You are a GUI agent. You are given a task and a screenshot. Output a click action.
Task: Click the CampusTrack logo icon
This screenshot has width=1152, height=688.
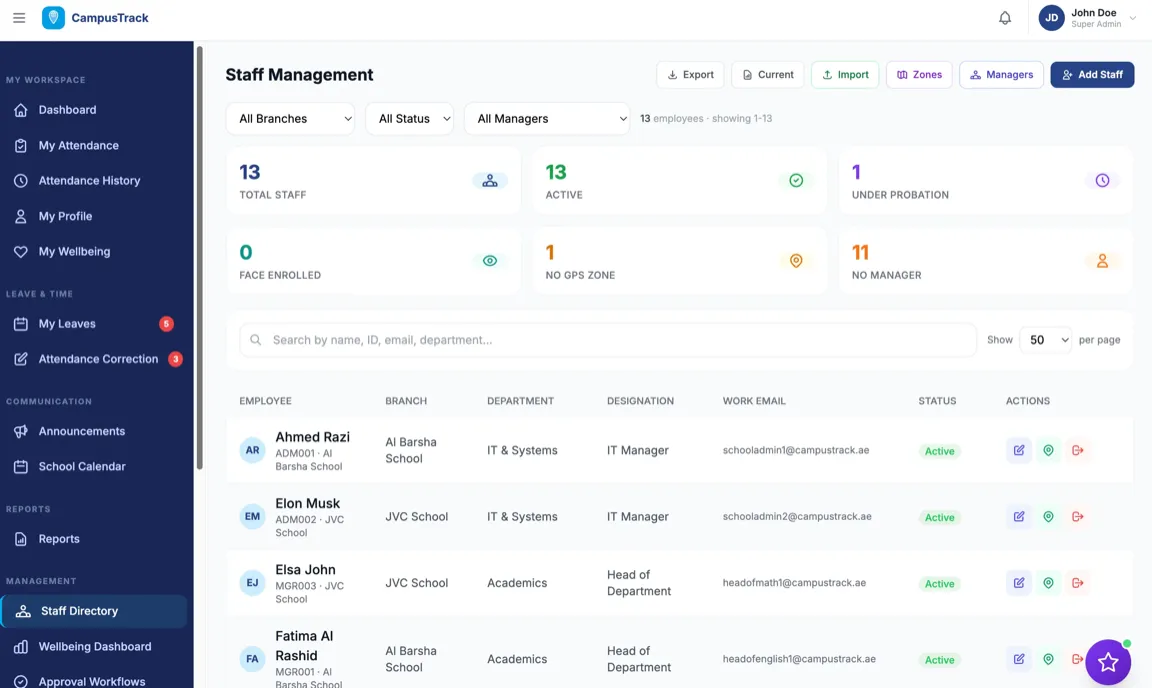53,18
